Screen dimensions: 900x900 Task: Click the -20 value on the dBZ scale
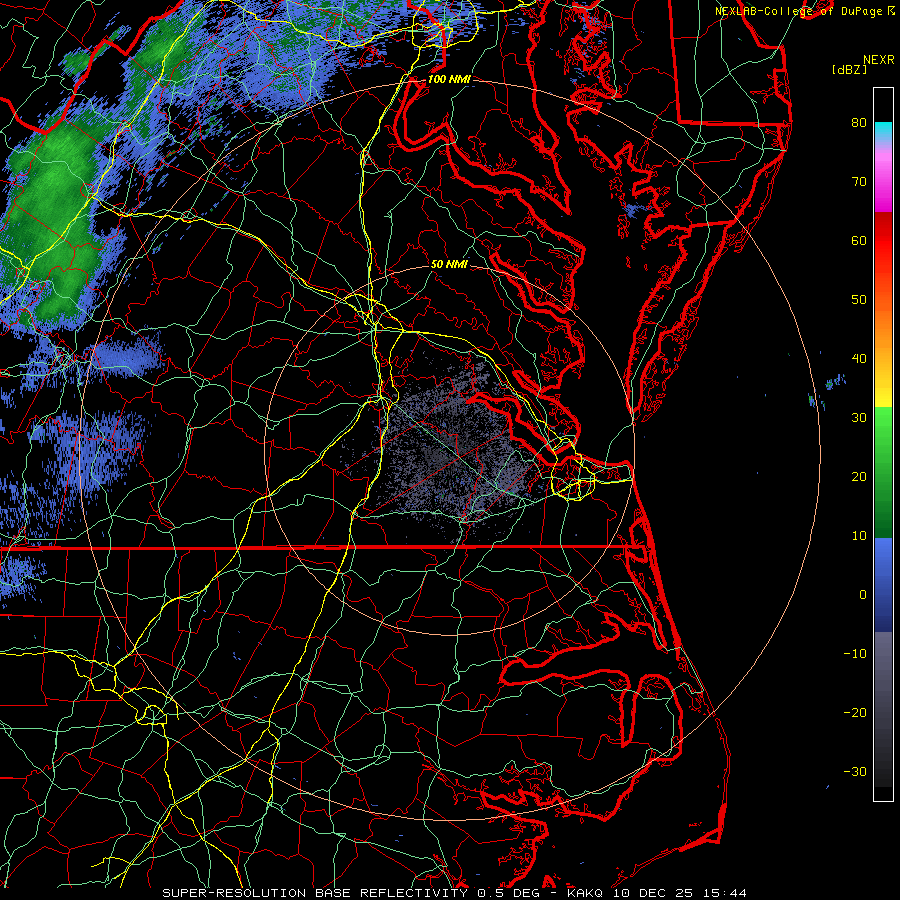pos(855,713)
